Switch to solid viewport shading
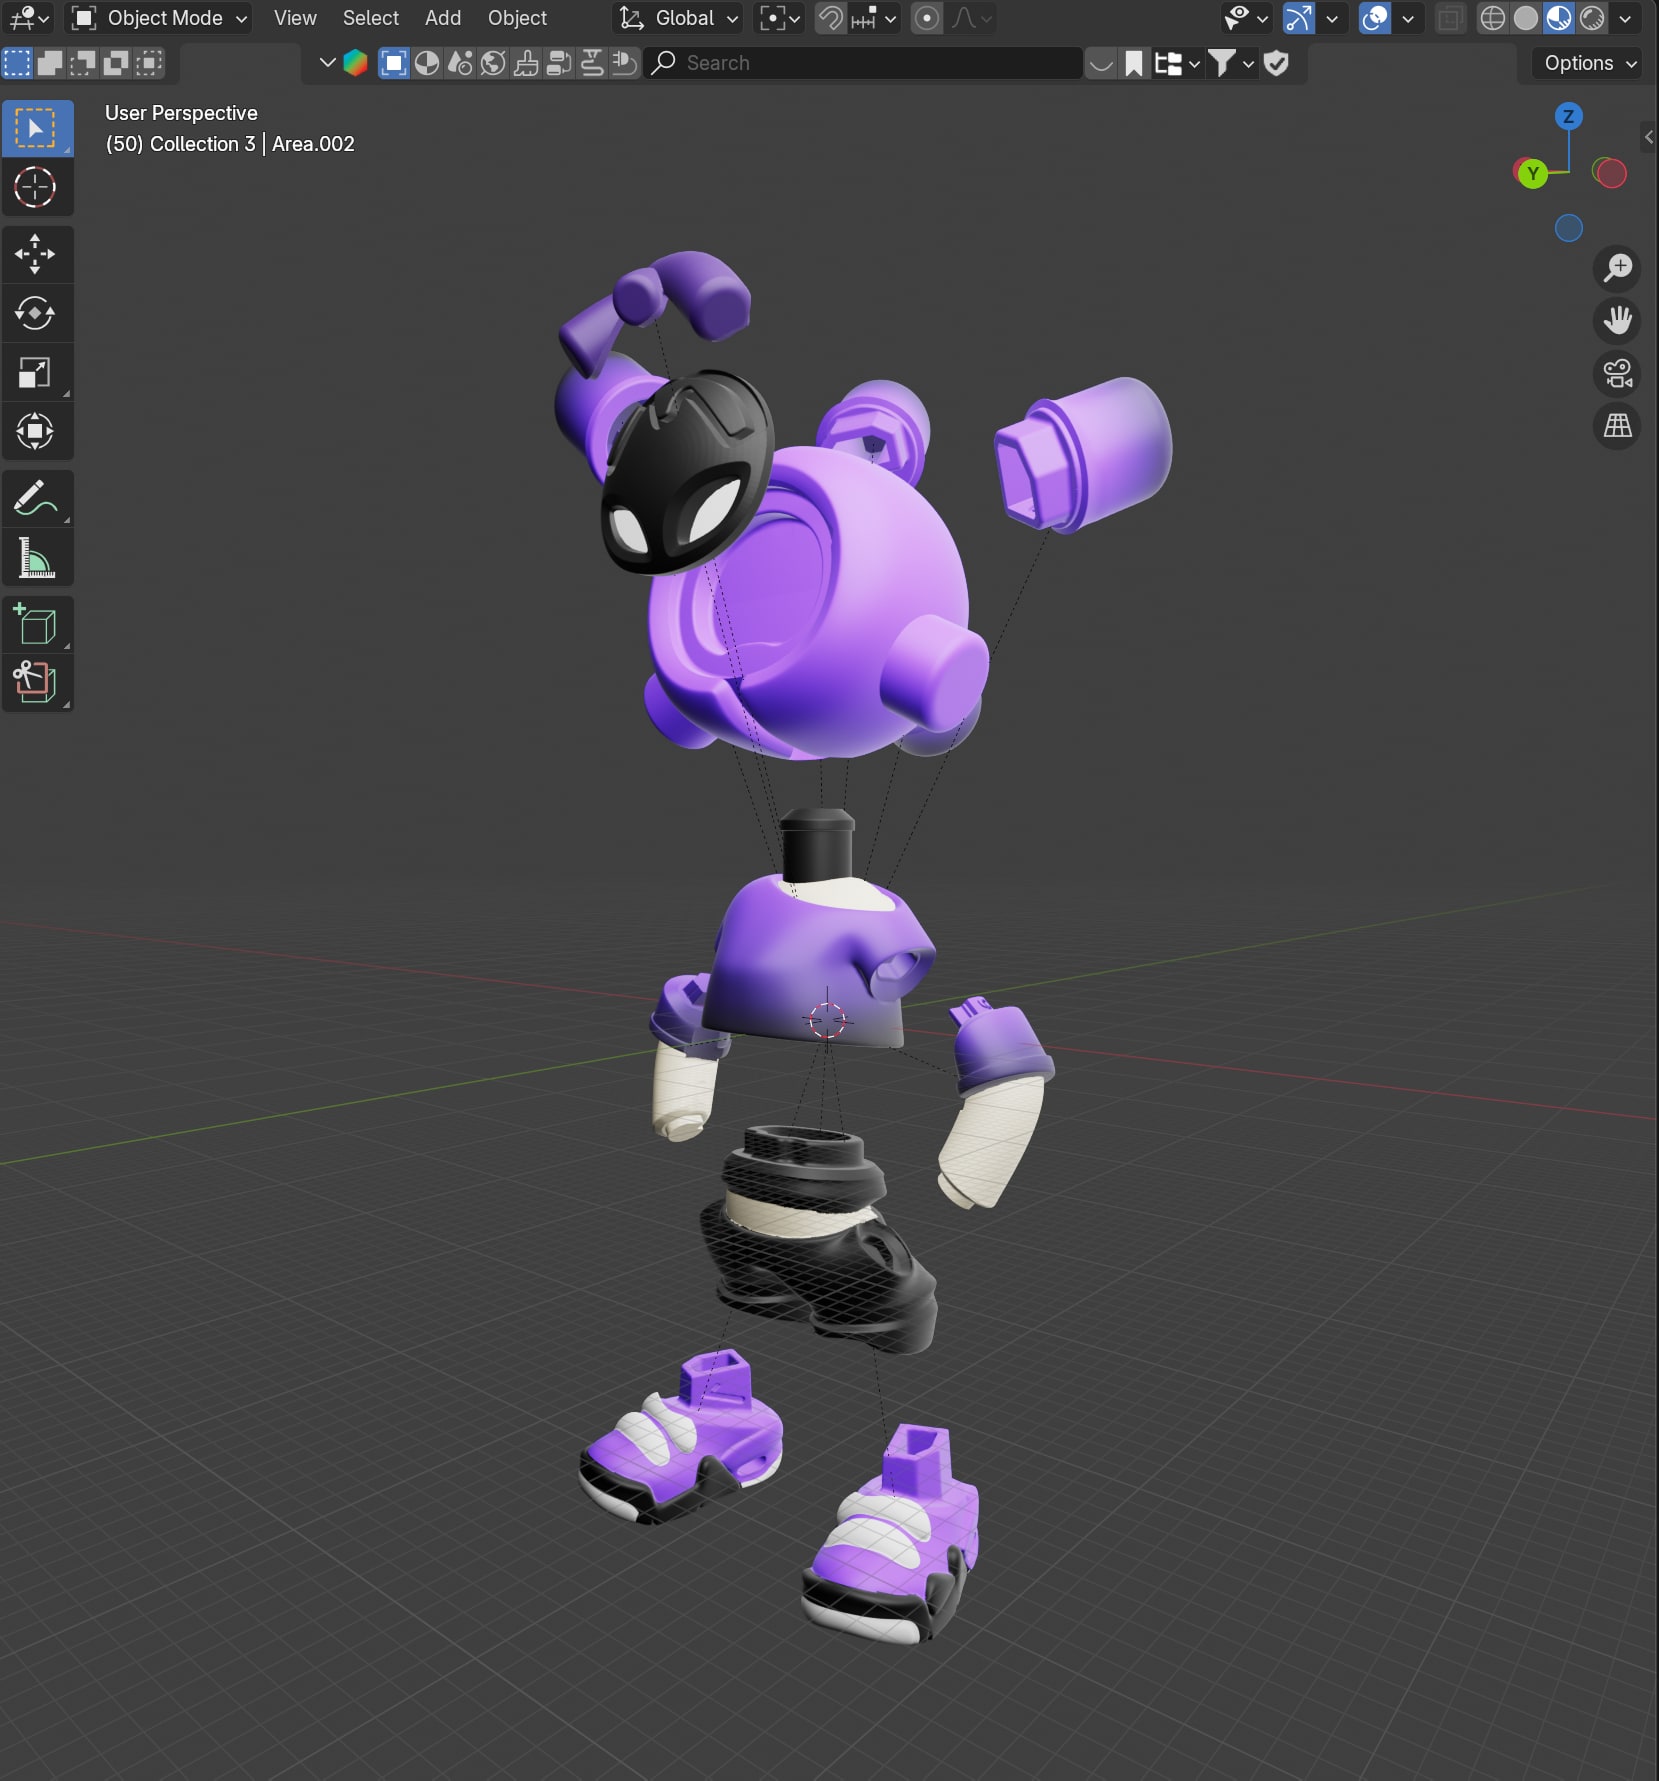1659x1781 pixels. (1525, 18)
